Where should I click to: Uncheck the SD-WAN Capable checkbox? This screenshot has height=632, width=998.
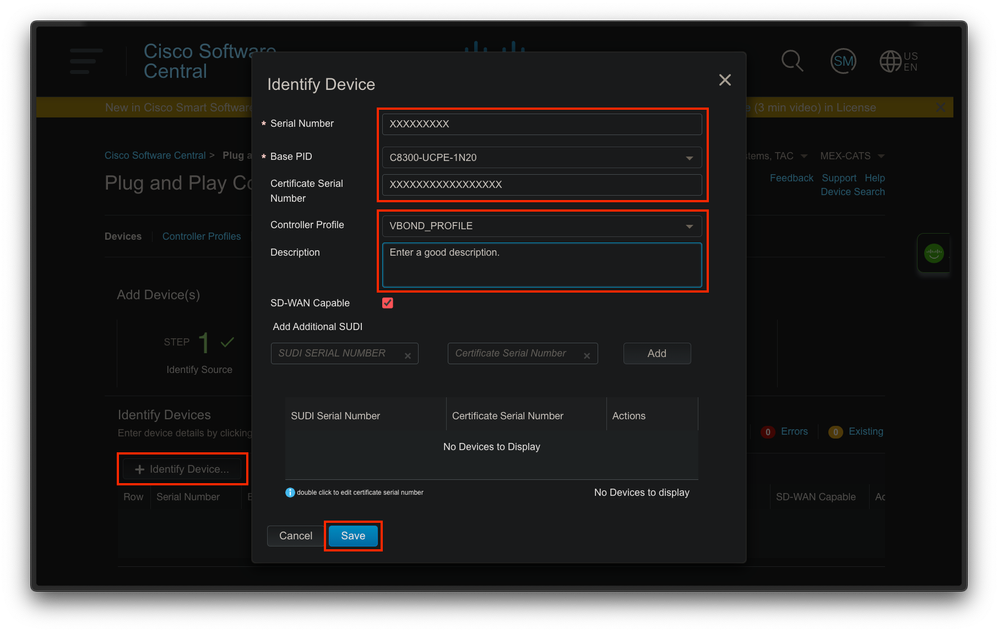point(388,303)
